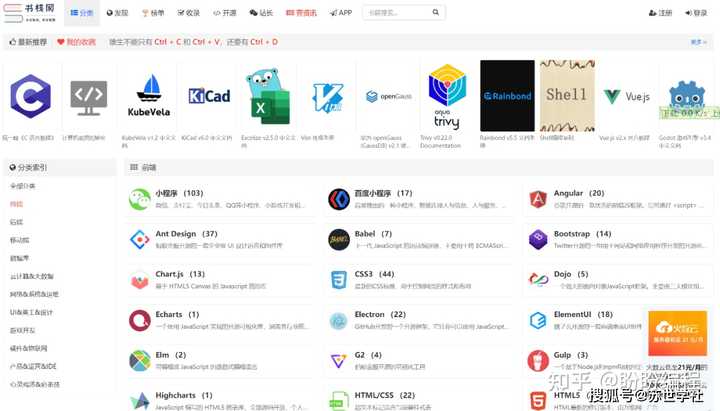Viewport: 720px width, 411px height.
Task: Click the ElementUI hexagon icon
Action: pyautogui.click(x=538, y=320)
